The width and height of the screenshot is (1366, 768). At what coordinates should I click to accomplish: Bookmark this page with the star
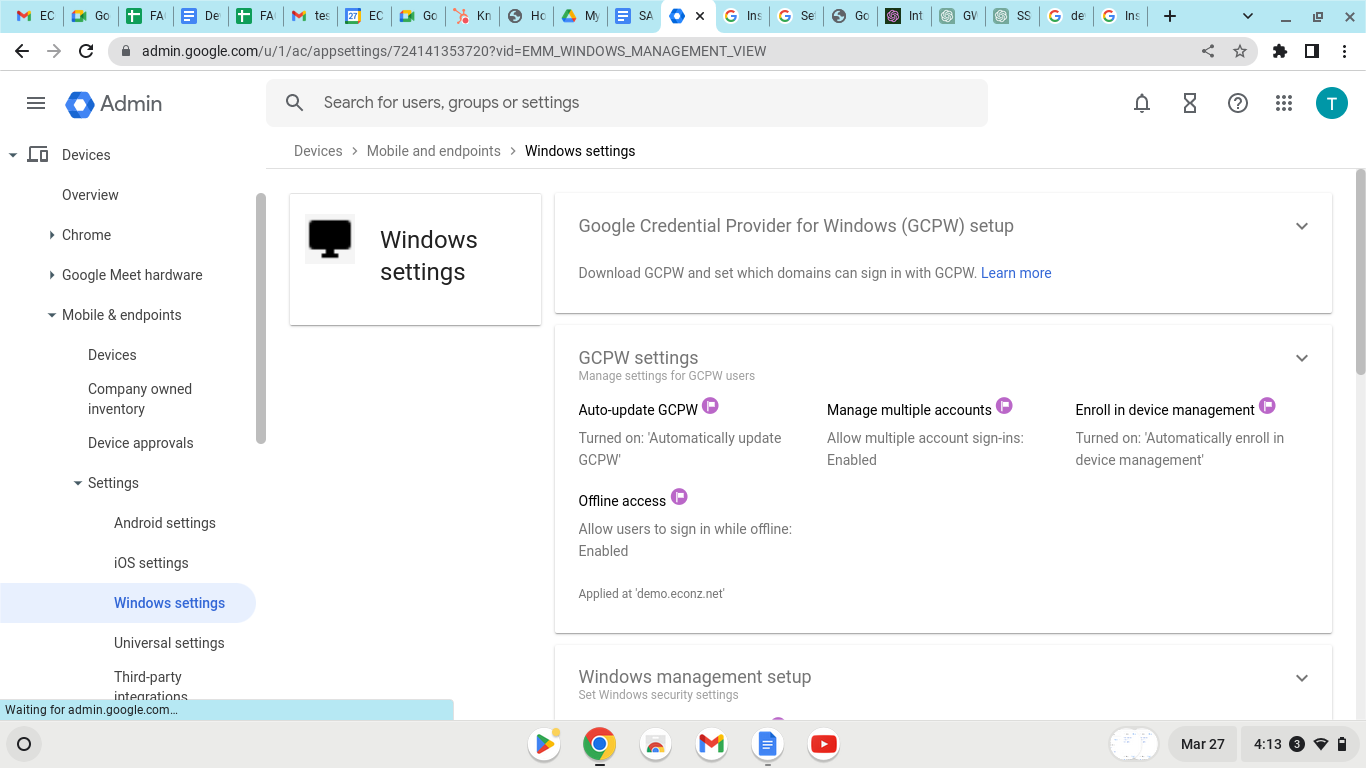click(1240, 51)
